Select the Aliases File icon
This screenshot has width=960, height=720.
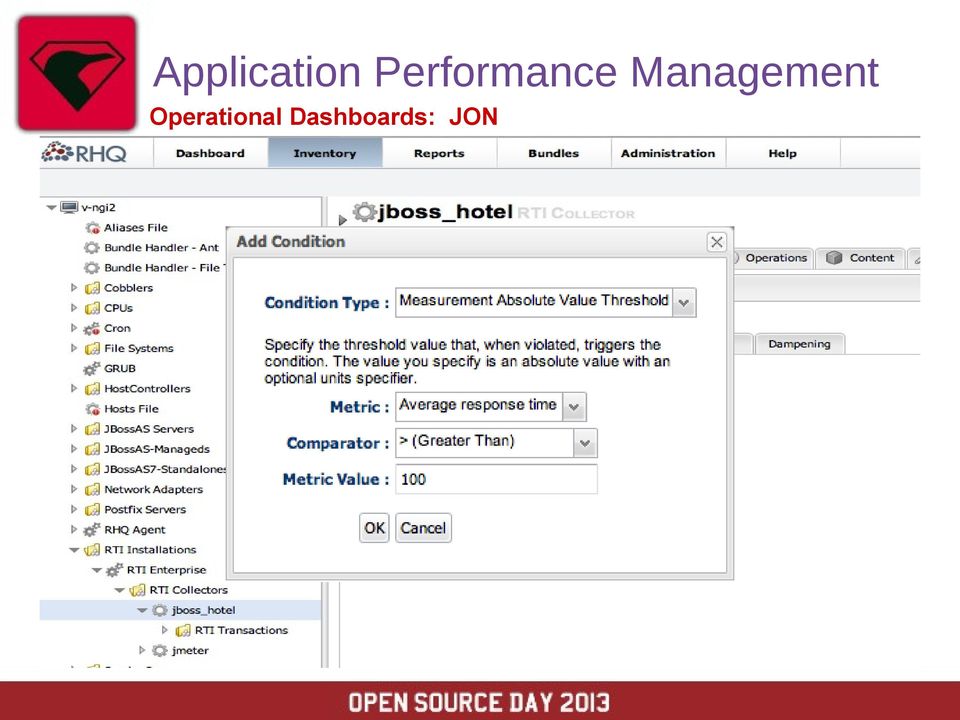92,228
